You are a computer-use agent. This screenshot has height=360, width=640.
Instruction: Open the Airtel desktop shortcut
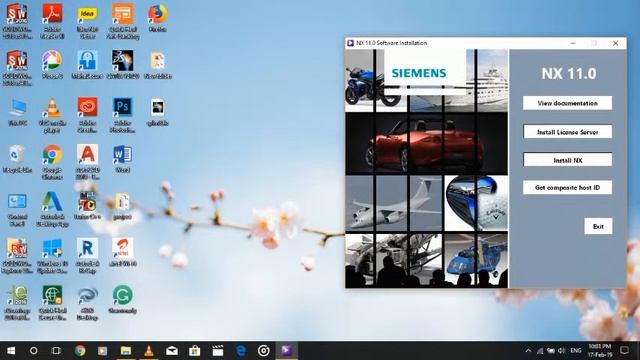(x=122, y=252)
